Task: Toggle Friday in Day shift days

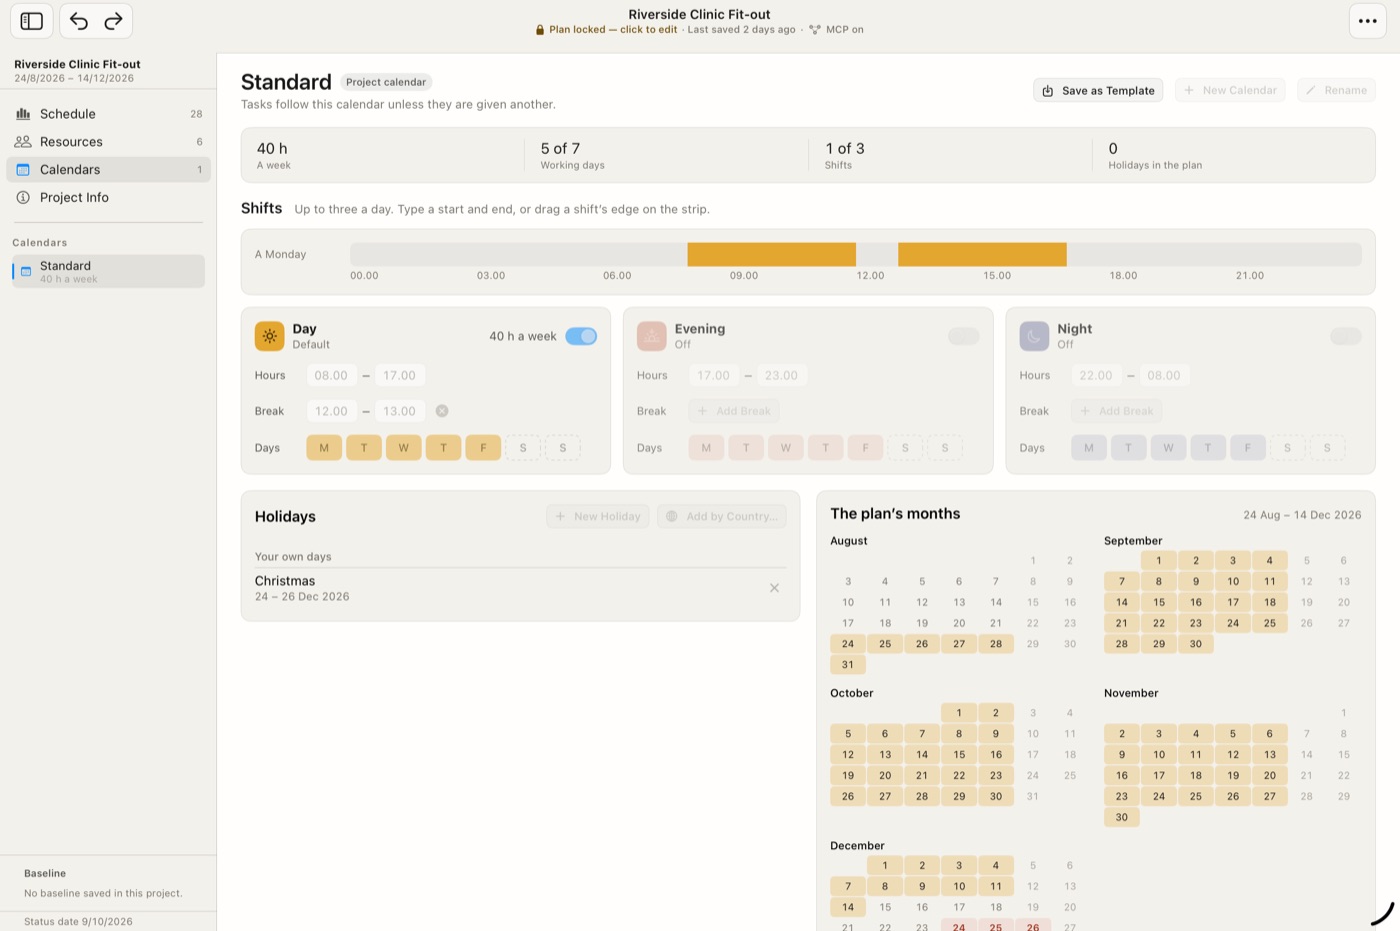Action: click(483, 448)
